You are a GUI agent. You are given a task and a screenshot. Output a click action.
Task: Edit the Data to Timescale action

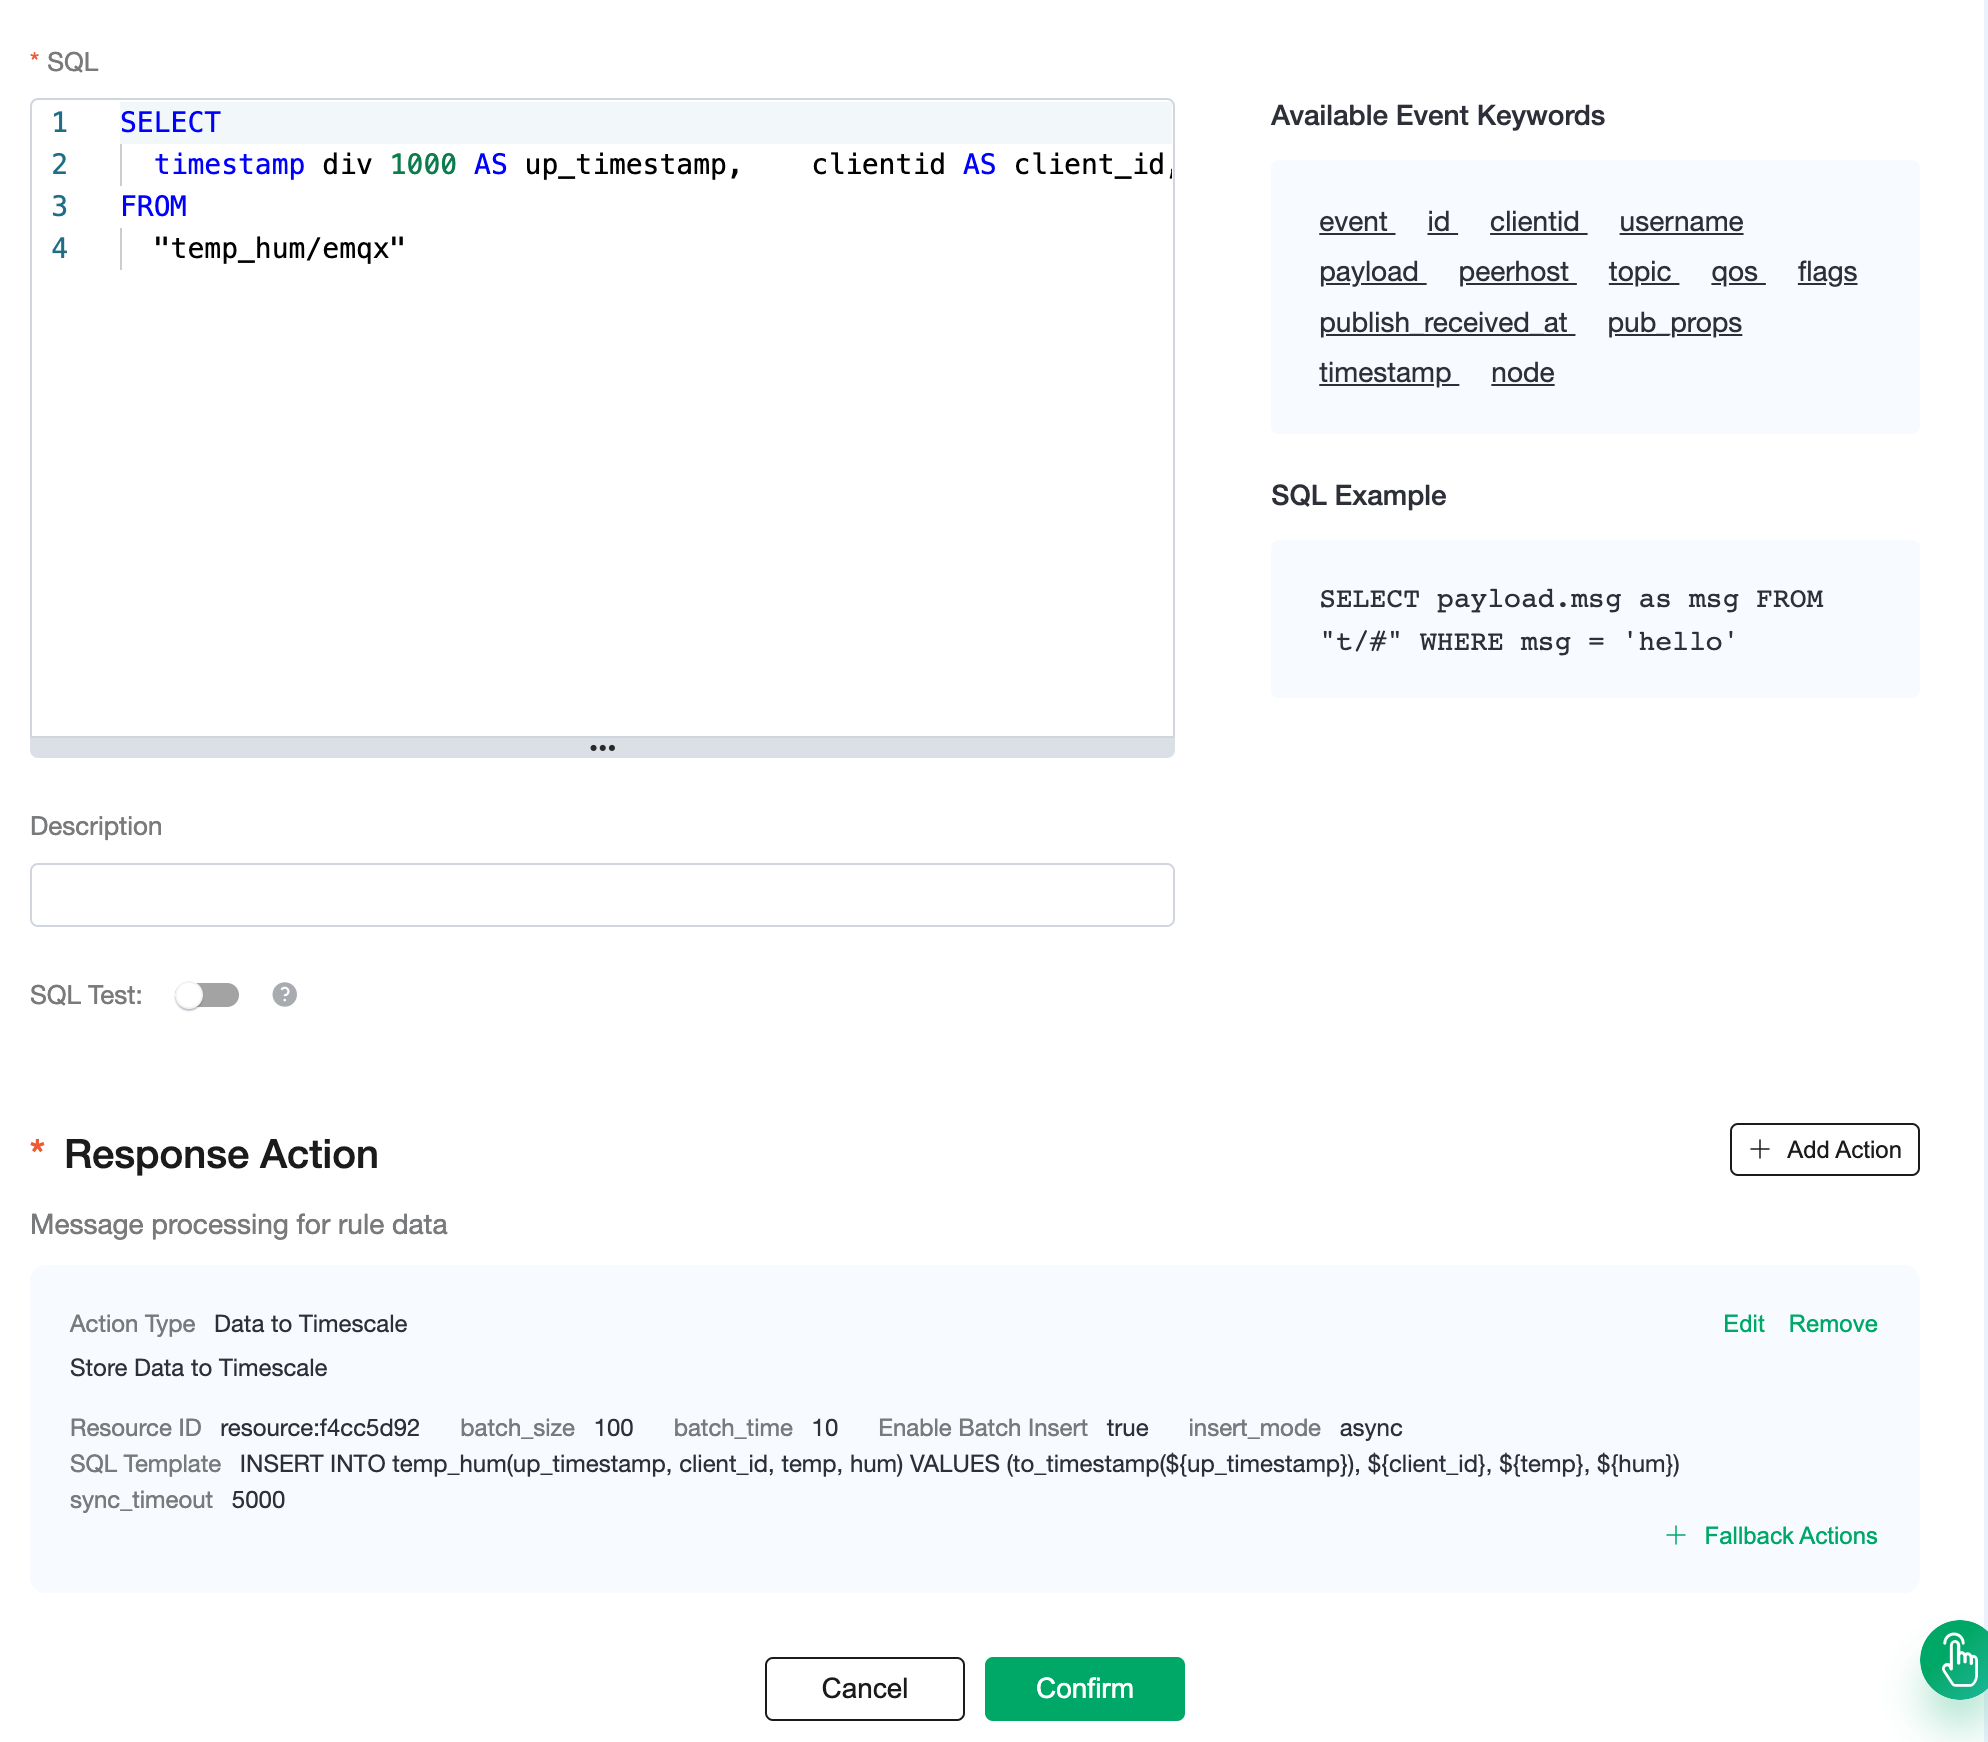[1743, 1323]
